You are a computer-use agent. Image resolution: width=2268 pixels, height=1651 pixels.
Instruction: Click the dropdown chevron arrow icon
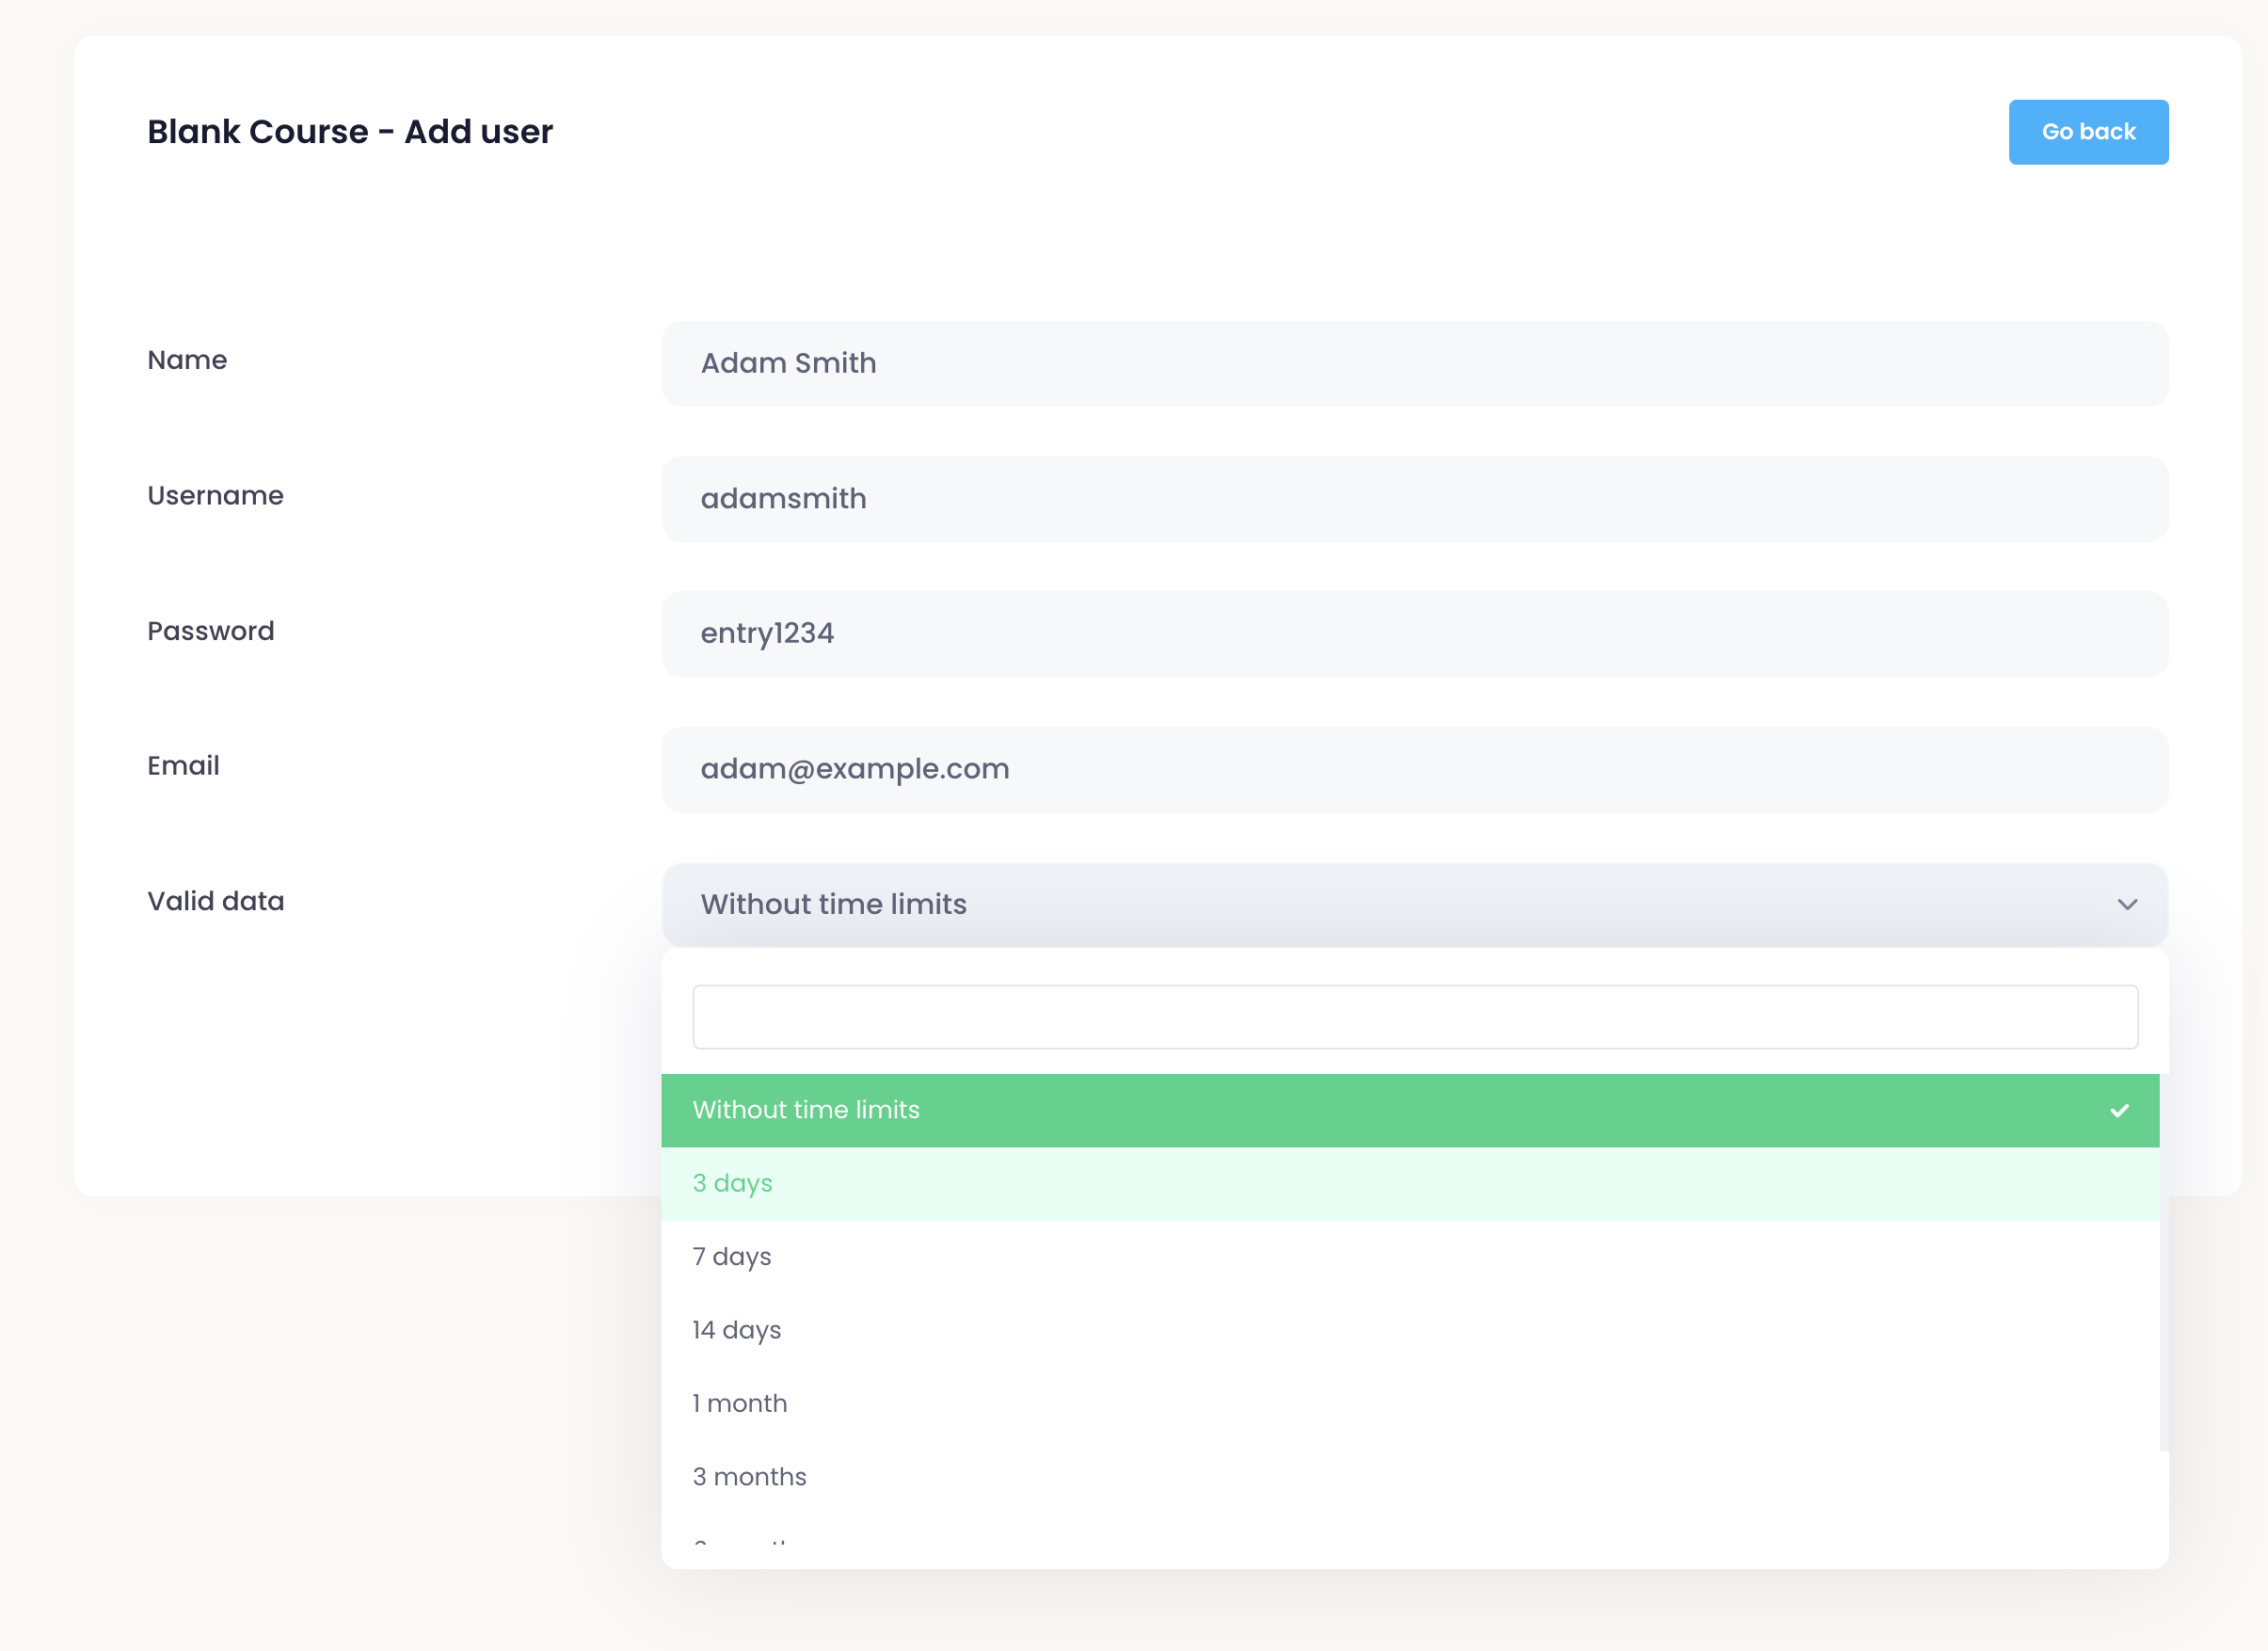click(x=2126, y=904)
